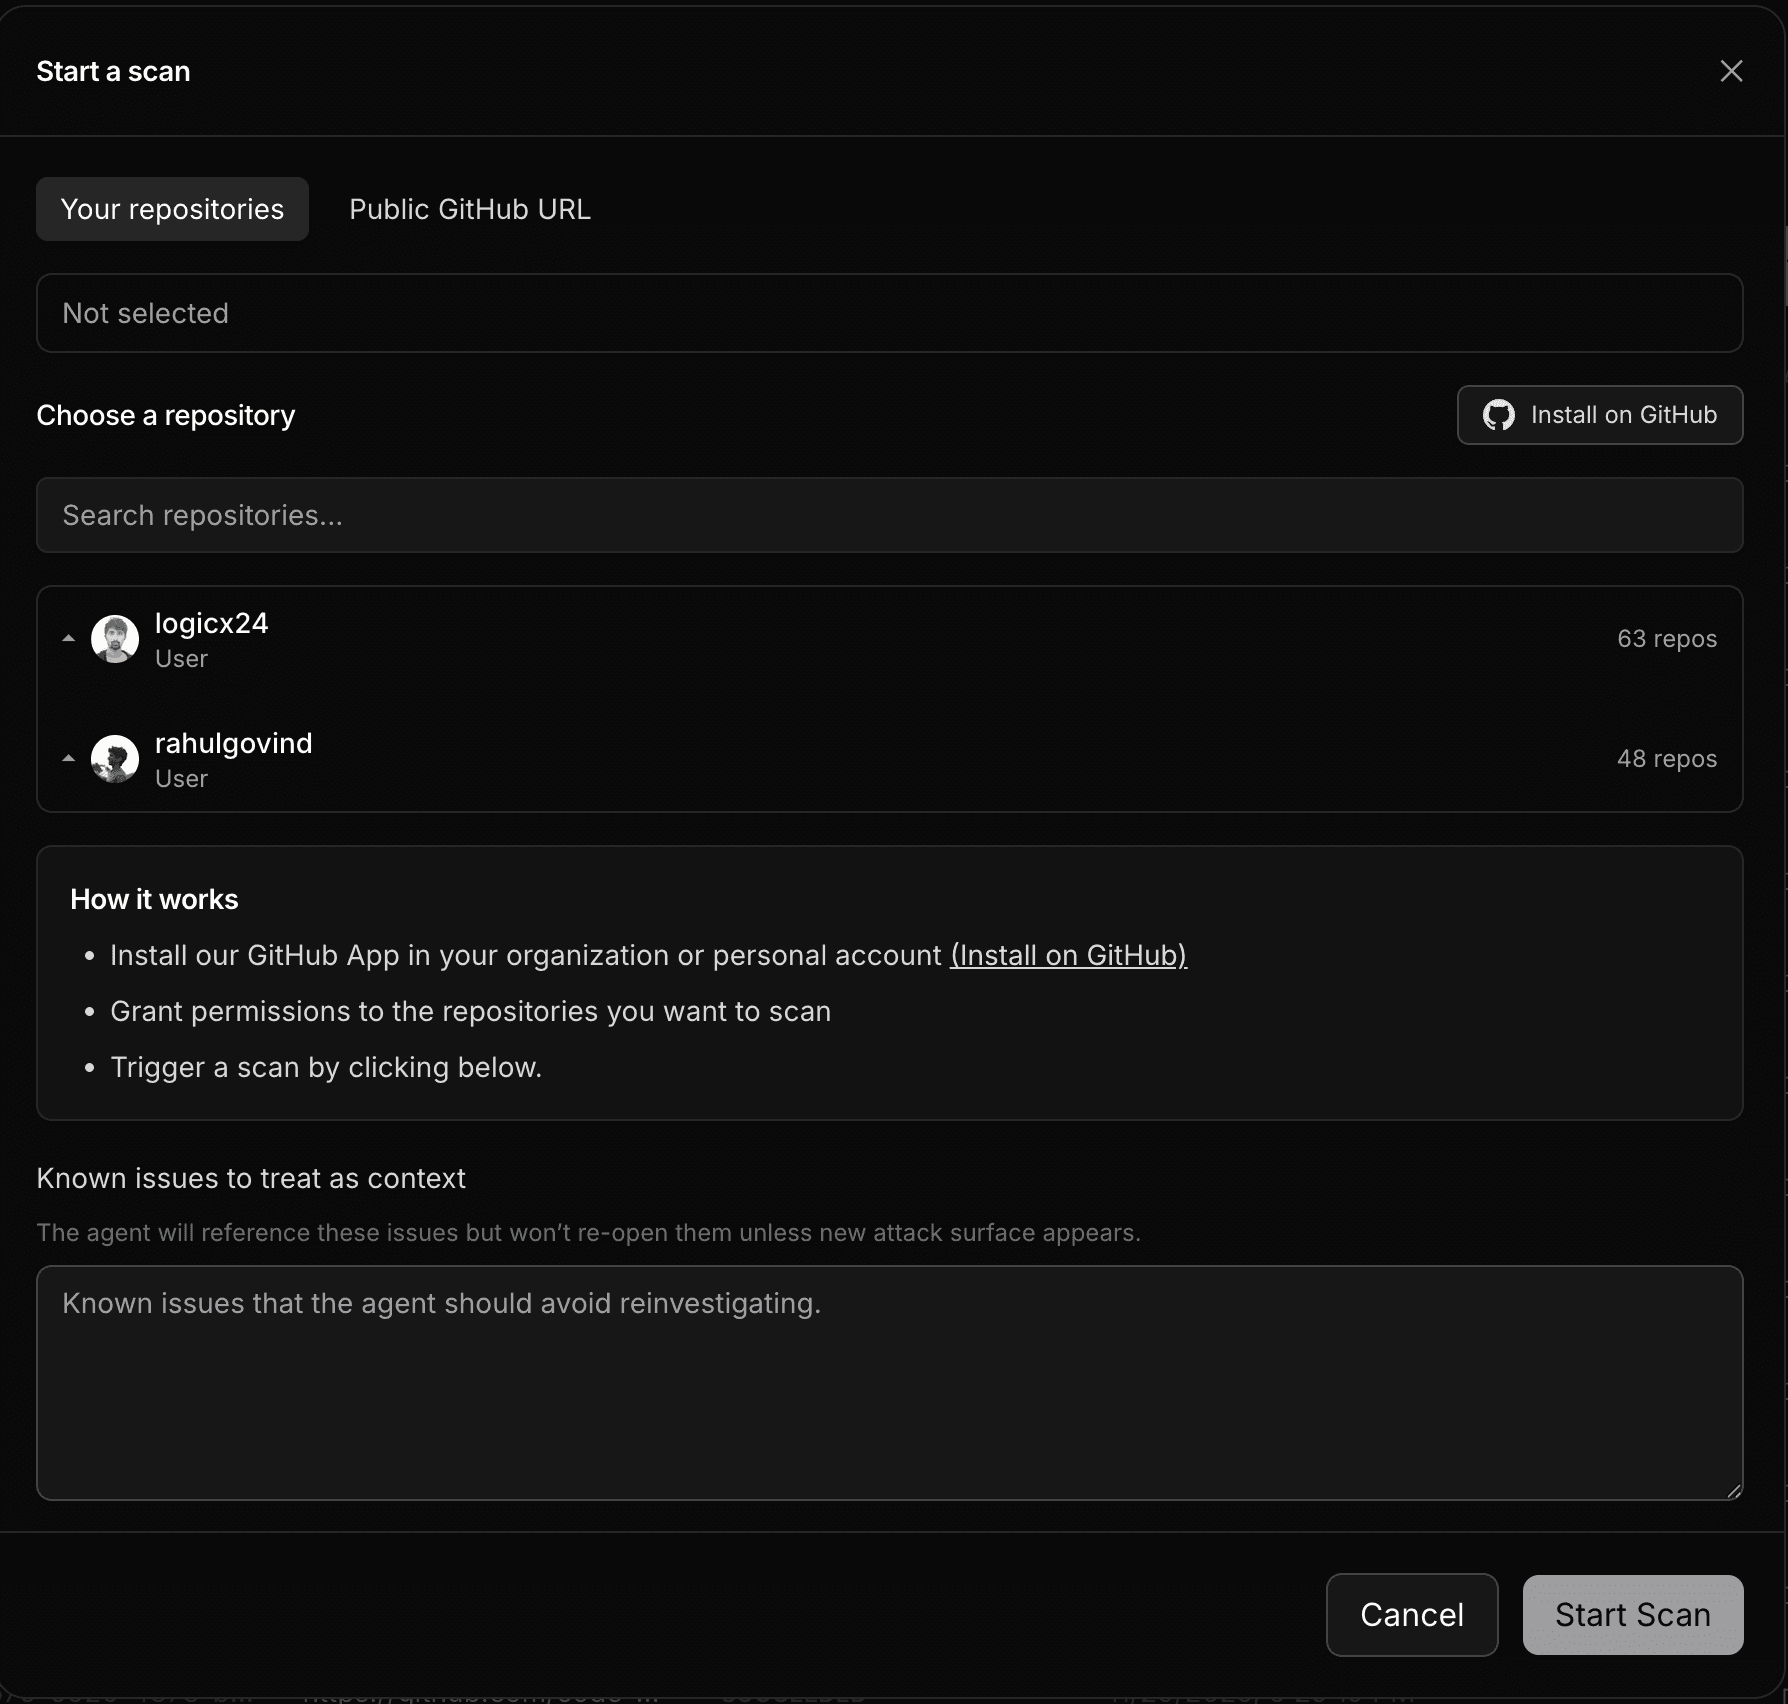Image resolution: width=1788 pixels, height=1704 pixels.
Task: Click the 48 repos count label
Action: [x=1667, y=758]
